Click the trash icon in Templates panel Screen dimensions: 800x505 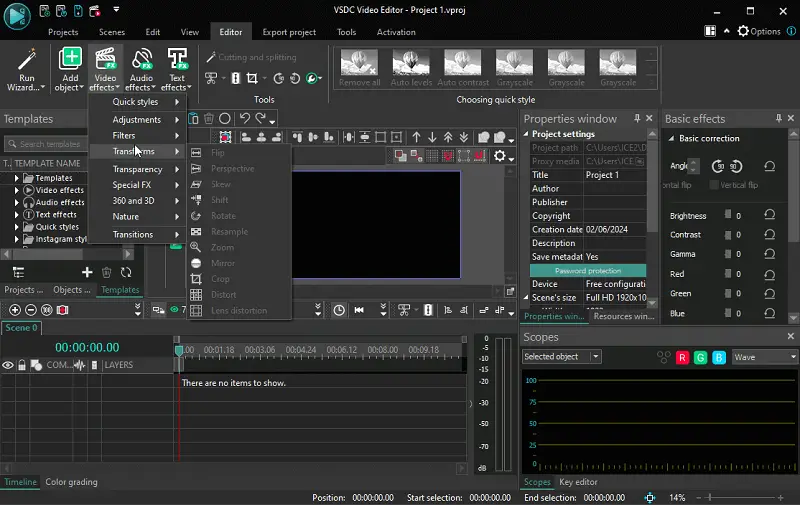[x=107, y=272]
